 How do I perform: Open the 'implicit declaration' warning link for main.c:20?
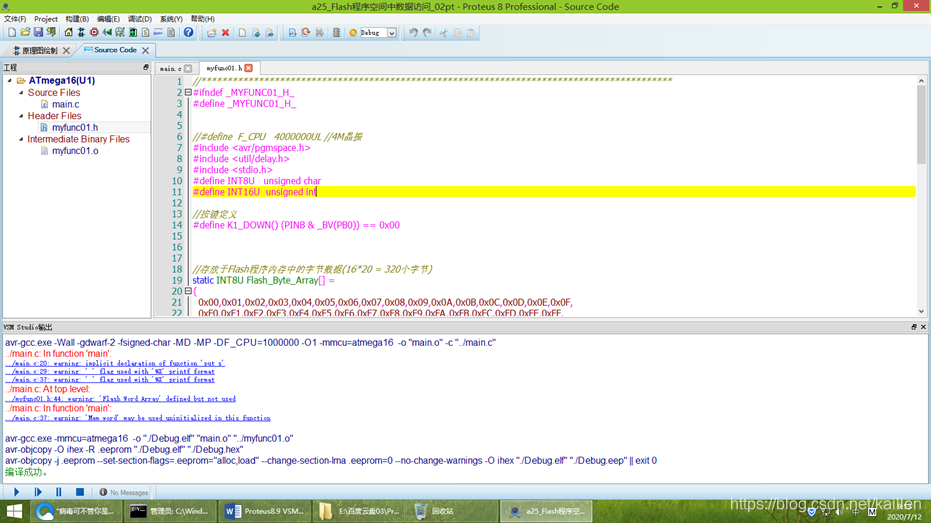coord(115,363)
